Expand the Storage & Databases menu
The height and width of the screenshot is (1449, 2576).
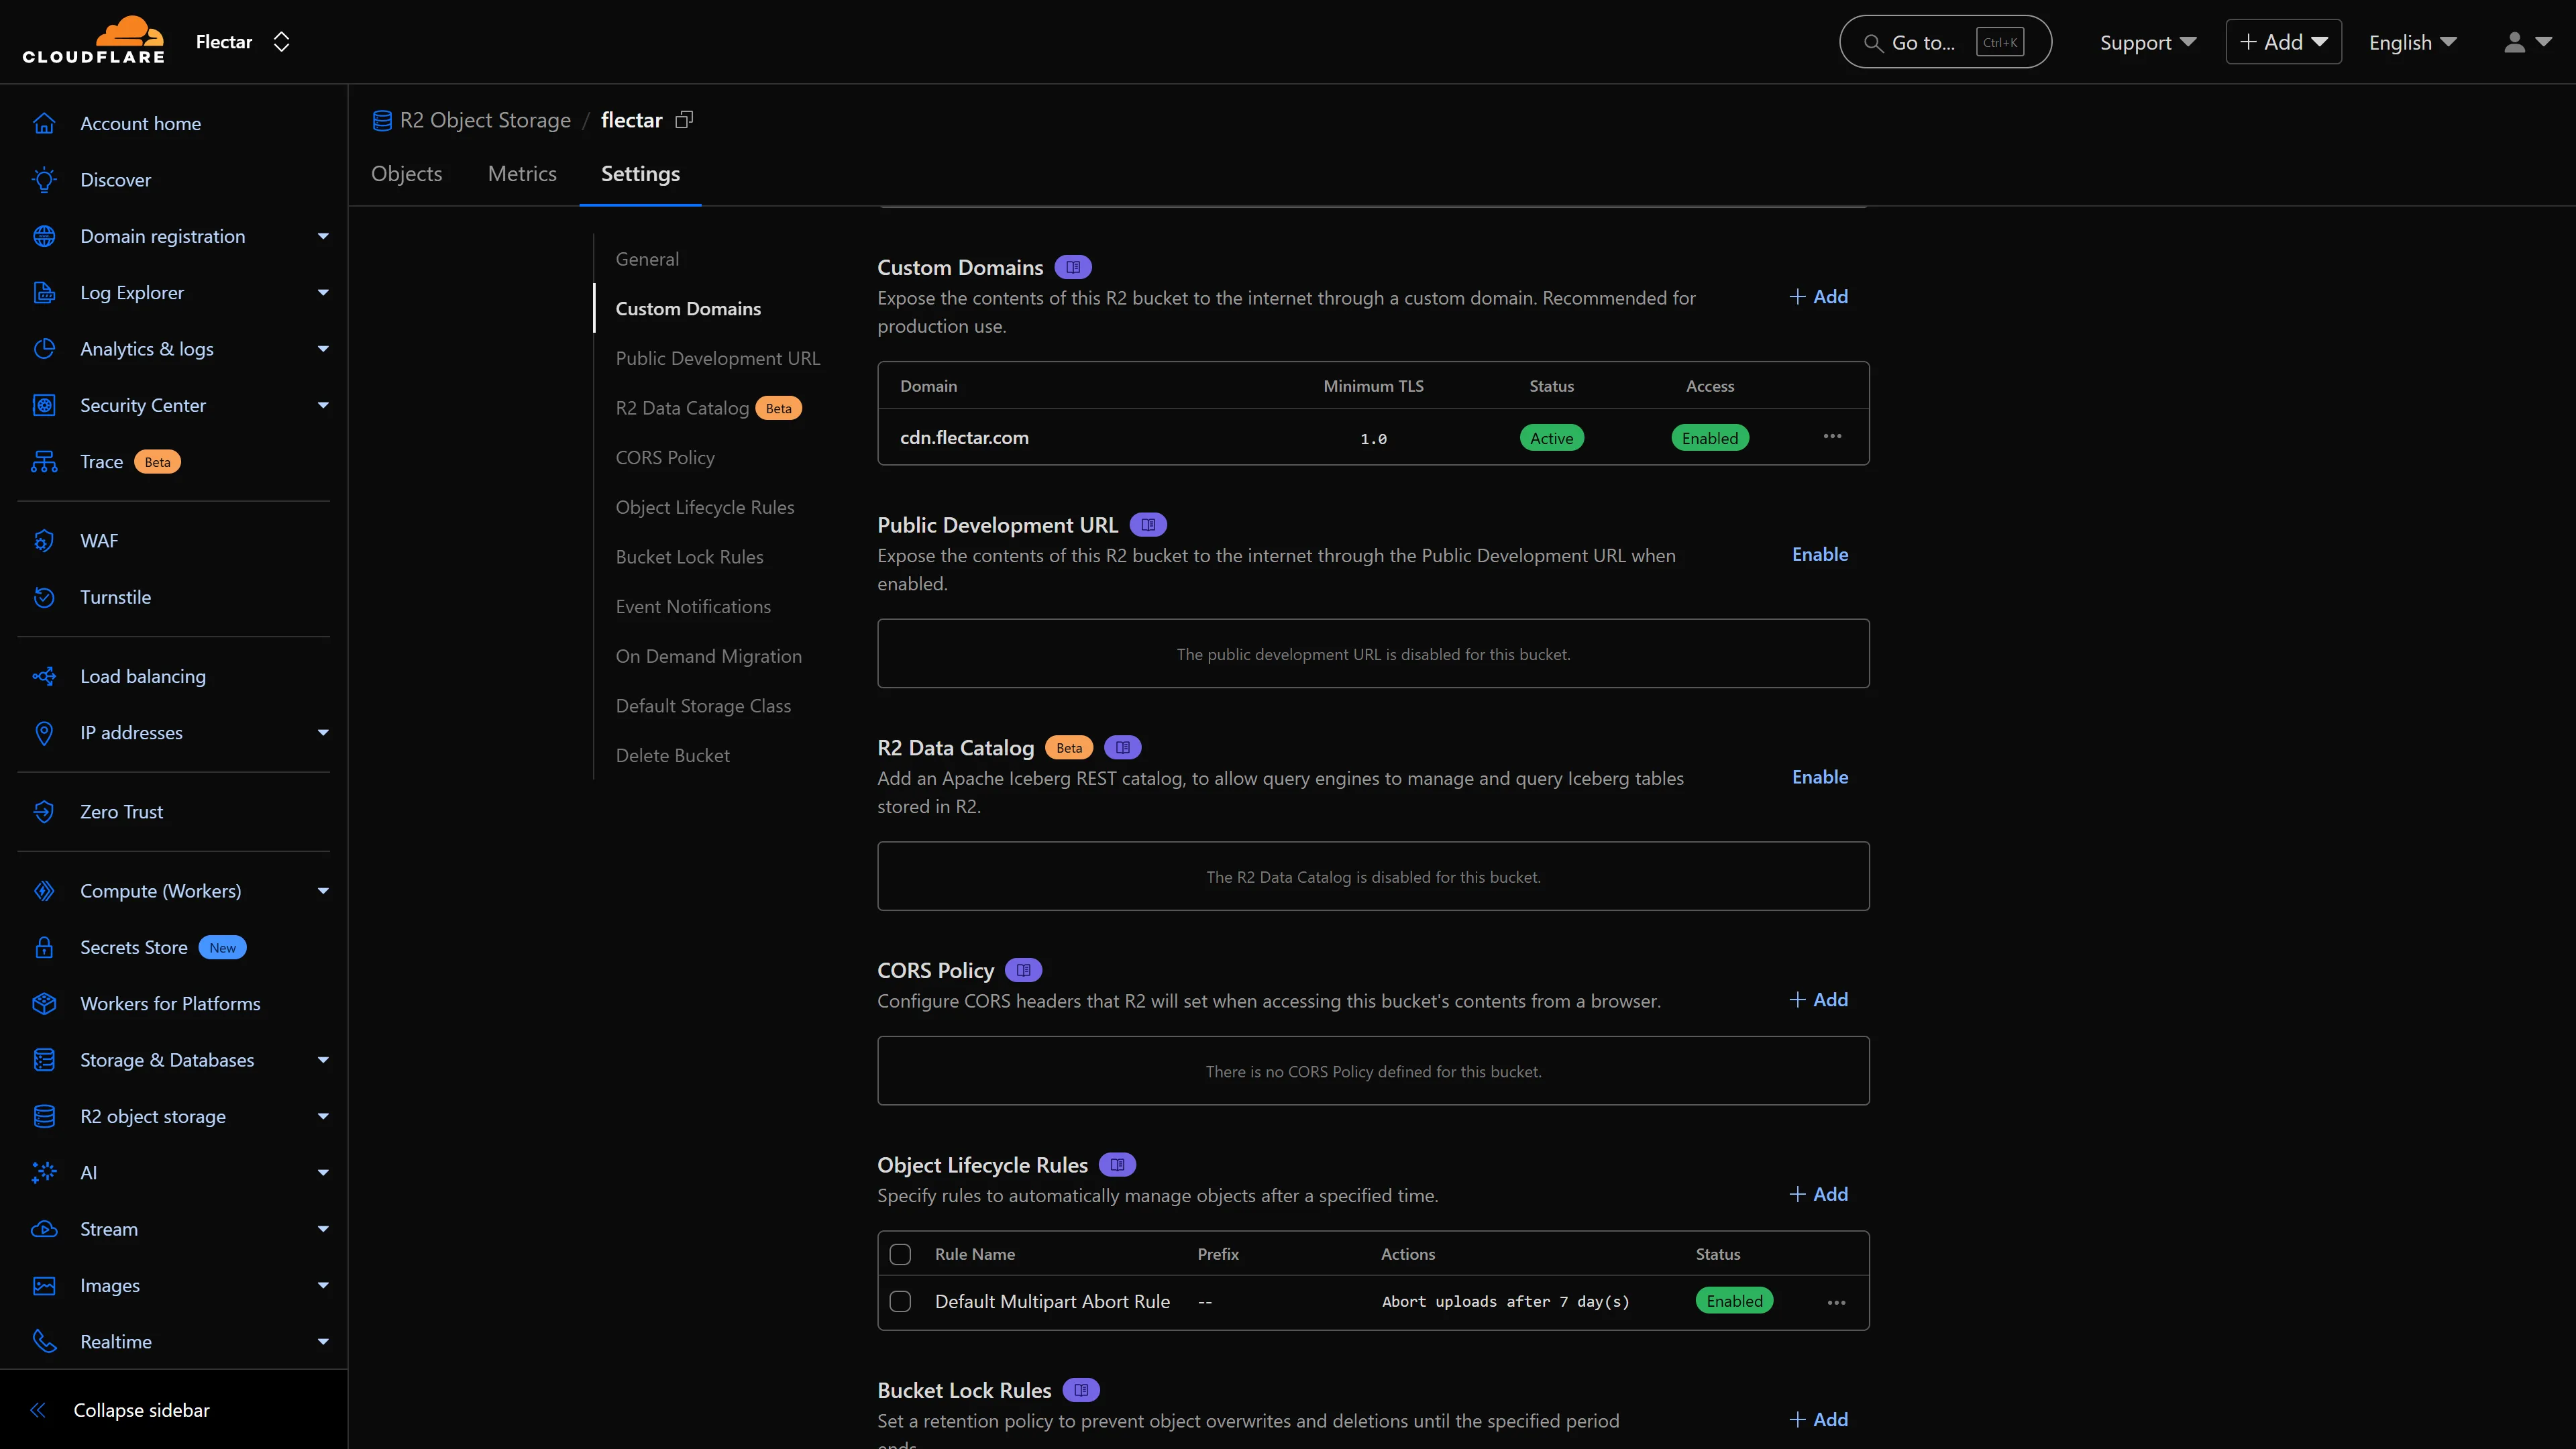pos(322,1060)
